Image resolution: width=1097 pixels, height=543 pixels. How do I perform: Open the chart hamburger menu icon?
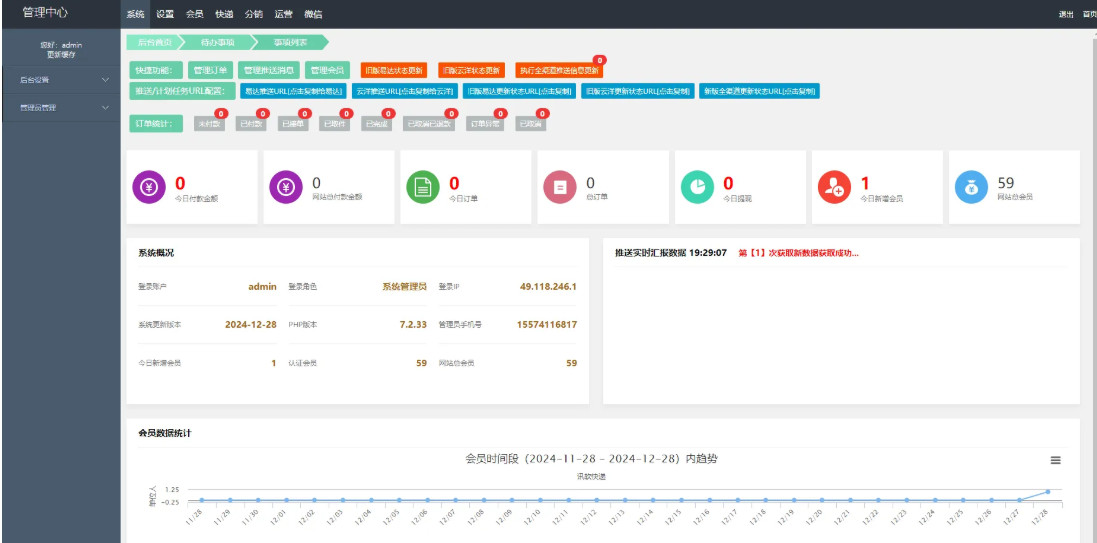tap(1054, 460)
